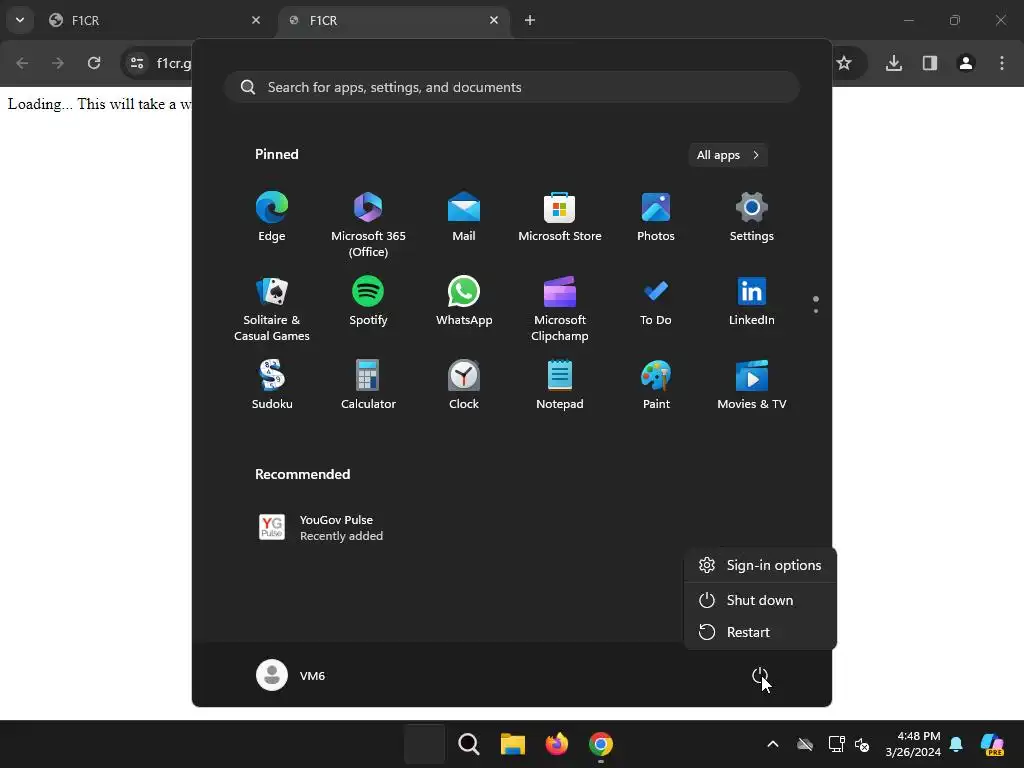This screenshot has width=1024, height=768.
Task: Open Chrome three-dot menu
Action: 1002,63
